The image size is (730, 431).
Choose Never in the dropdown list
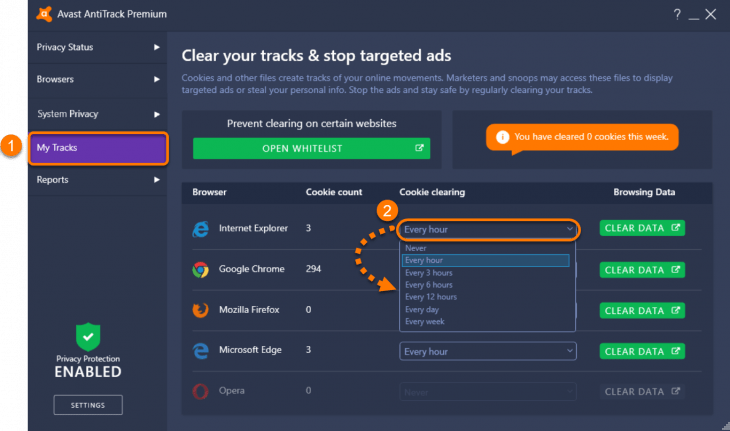(485, 248)
